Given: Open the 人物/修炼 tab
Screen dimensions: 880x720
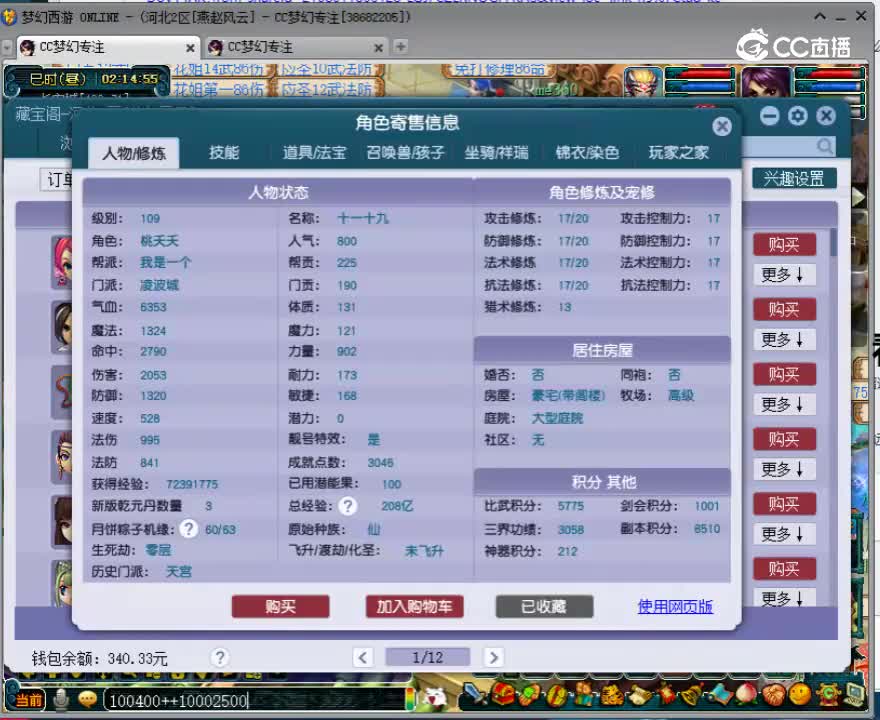Looking at the screenshot, I should (x=134, y=153).
